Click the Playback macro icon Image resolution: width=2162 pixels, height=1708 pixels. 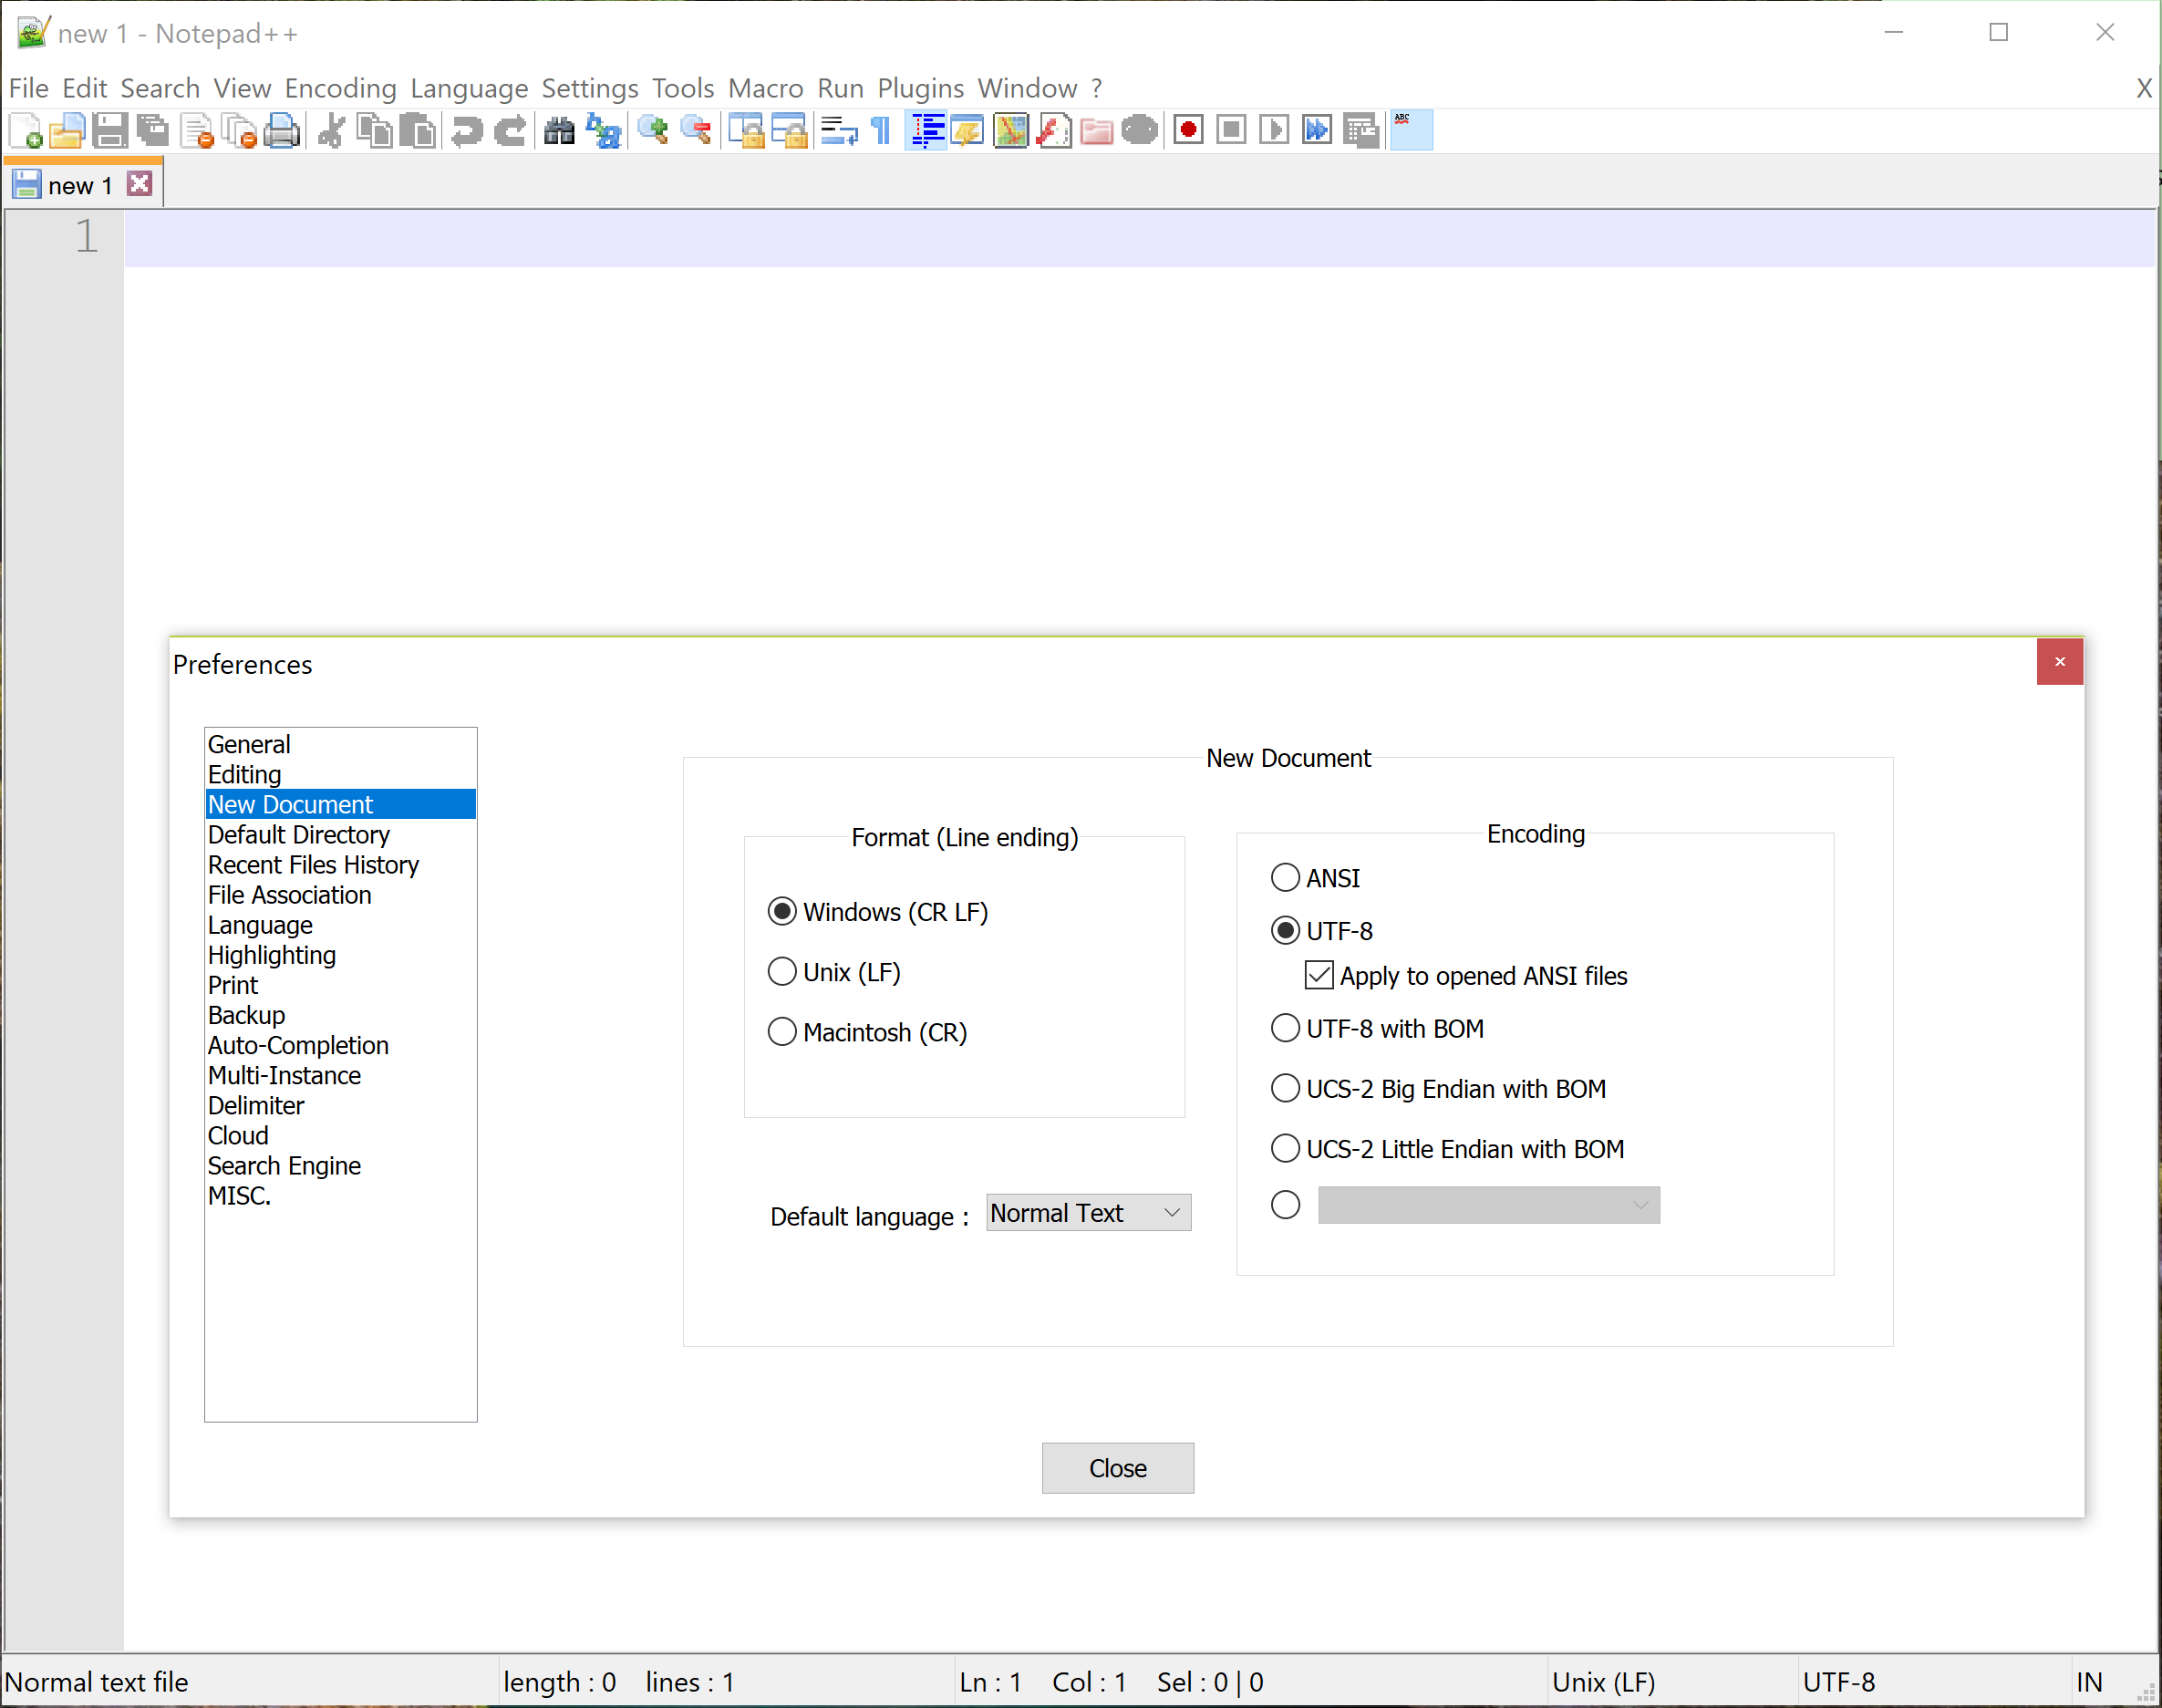[x=1274, y=131]
